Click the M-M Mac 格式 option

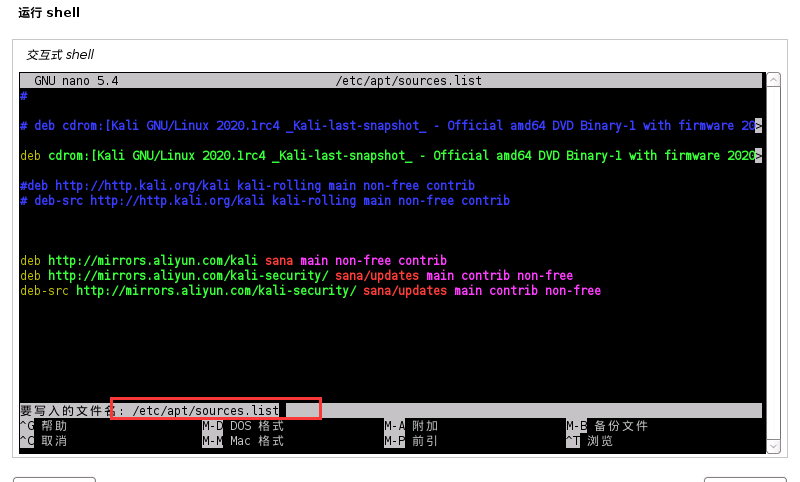tap(243, 441)
